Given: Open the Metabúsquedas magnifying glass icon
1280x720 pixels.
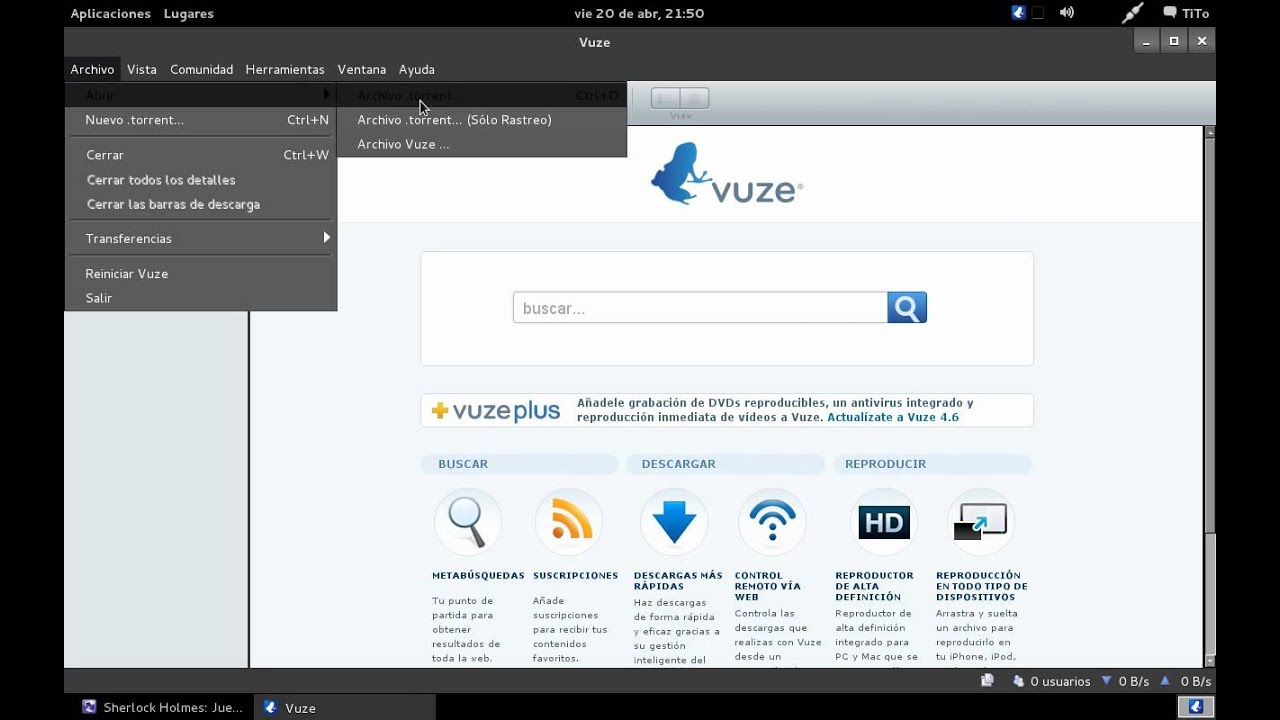Looking at the screenshot, I should 467,522.
